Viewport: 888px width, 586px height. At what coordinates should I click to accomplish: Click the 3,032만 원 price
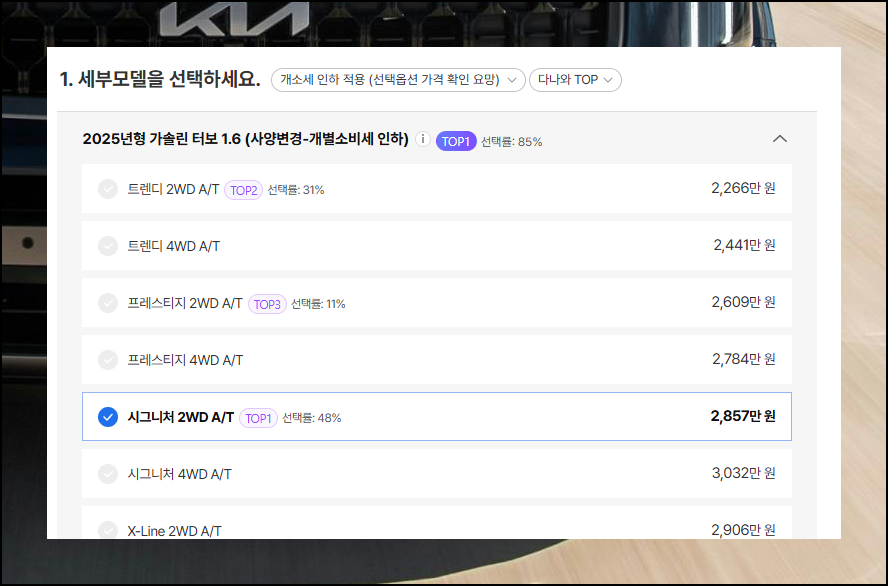(x=744, y=473)
